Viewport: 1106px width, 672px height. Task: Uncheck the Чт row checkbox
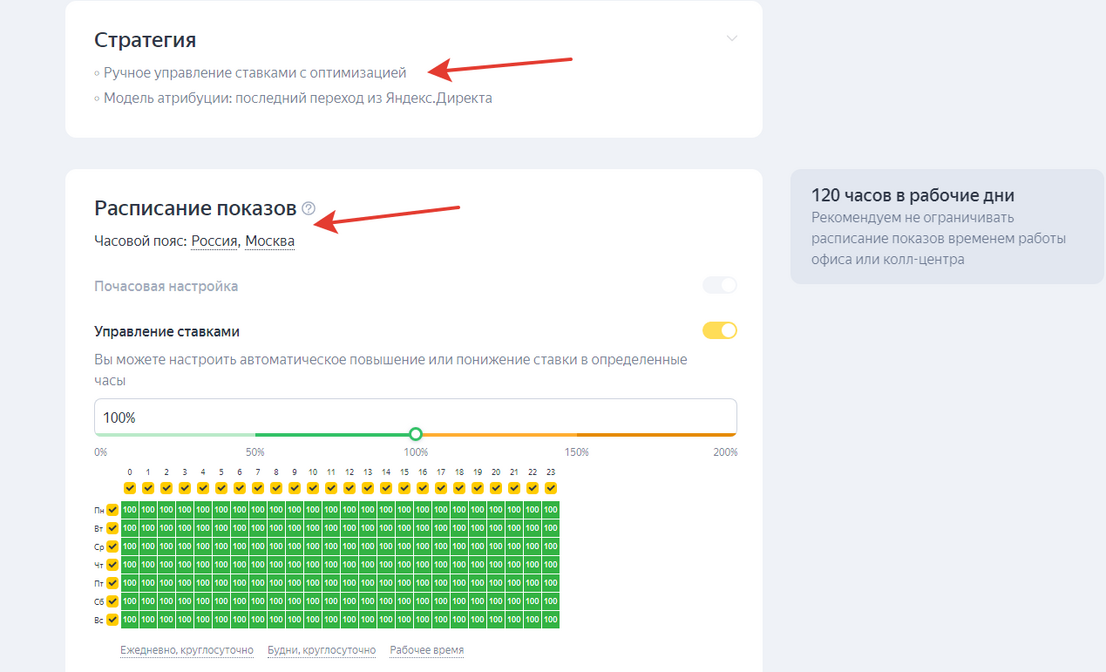(112, 565)
